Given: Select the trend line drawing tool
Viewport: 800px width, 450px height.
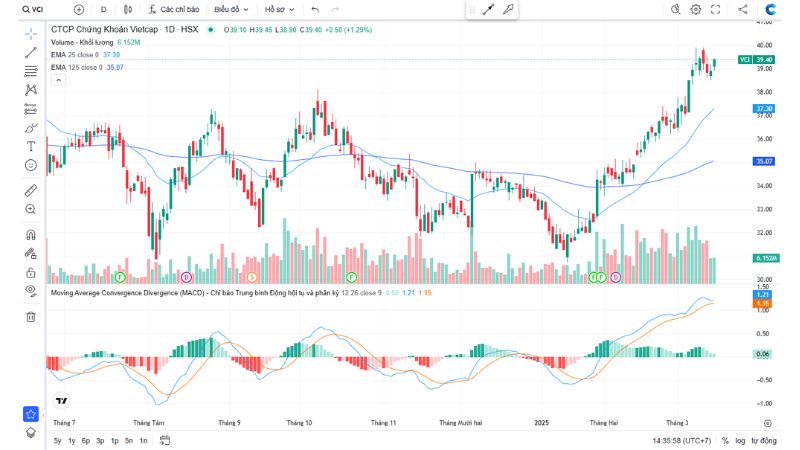Looking at the screenshot, I should tap(31, 51).
